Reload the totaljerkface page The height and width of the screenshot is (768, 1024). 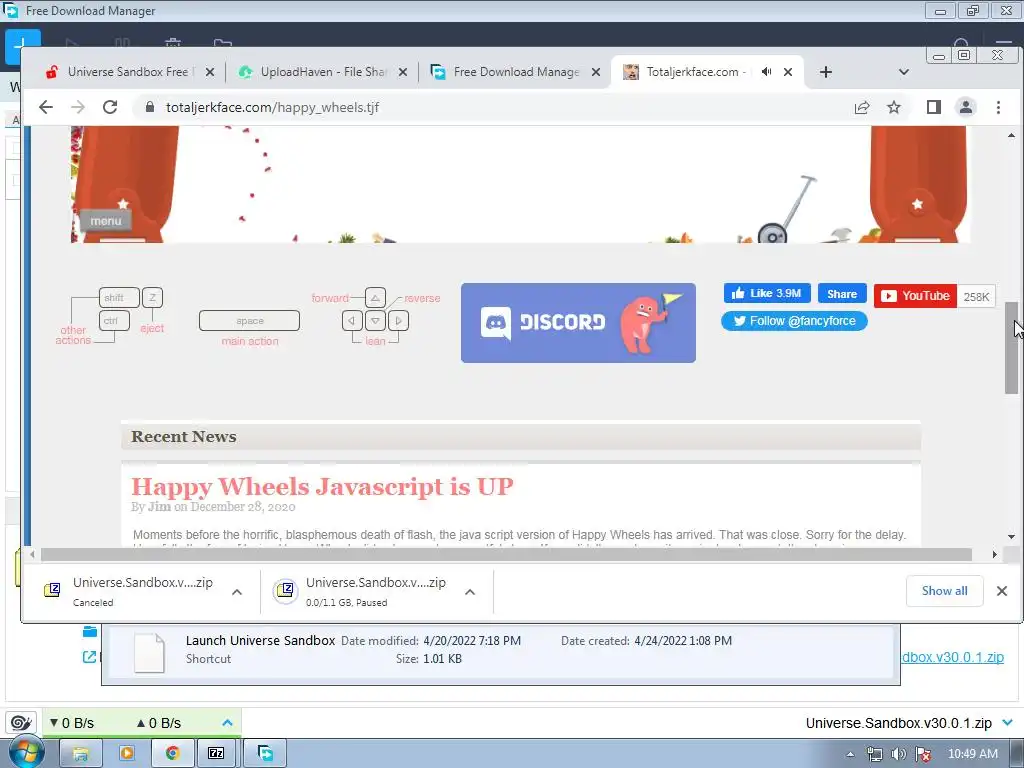(x=110, y=107)
